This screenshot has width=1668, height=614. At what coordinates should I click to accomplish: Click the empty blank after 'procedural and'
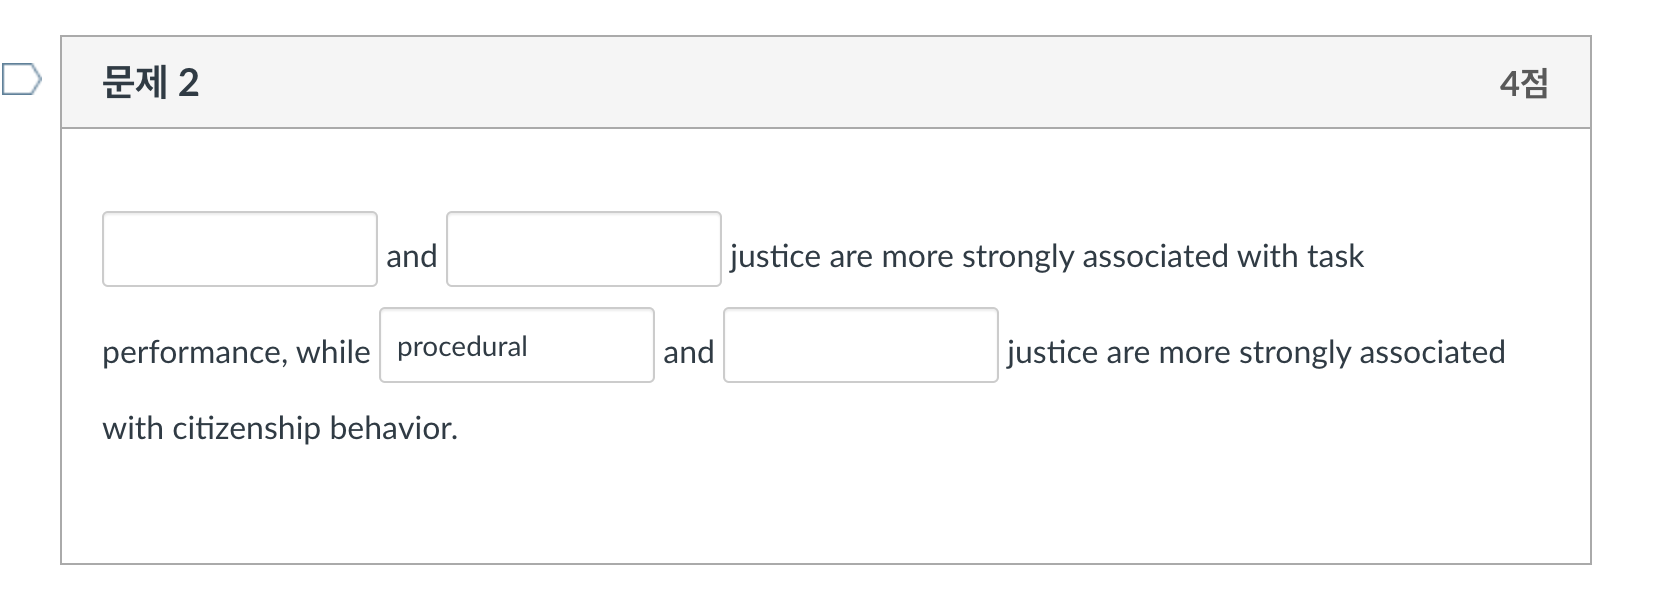(x=860, y=345)
